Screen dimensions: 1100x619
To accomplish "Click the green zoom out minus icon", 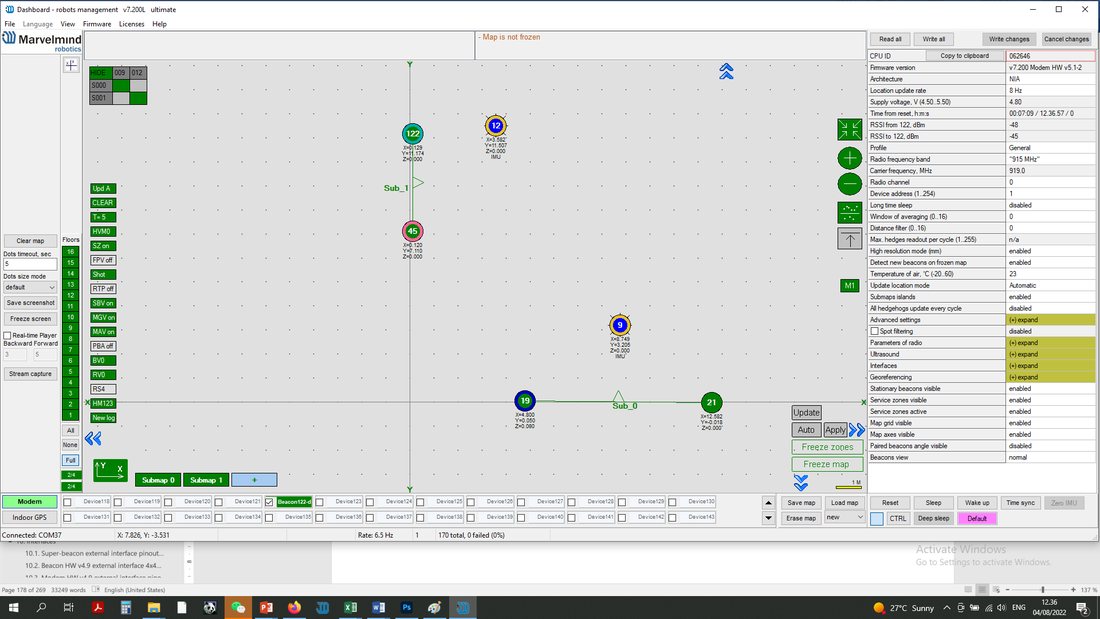I will [850, 184].
